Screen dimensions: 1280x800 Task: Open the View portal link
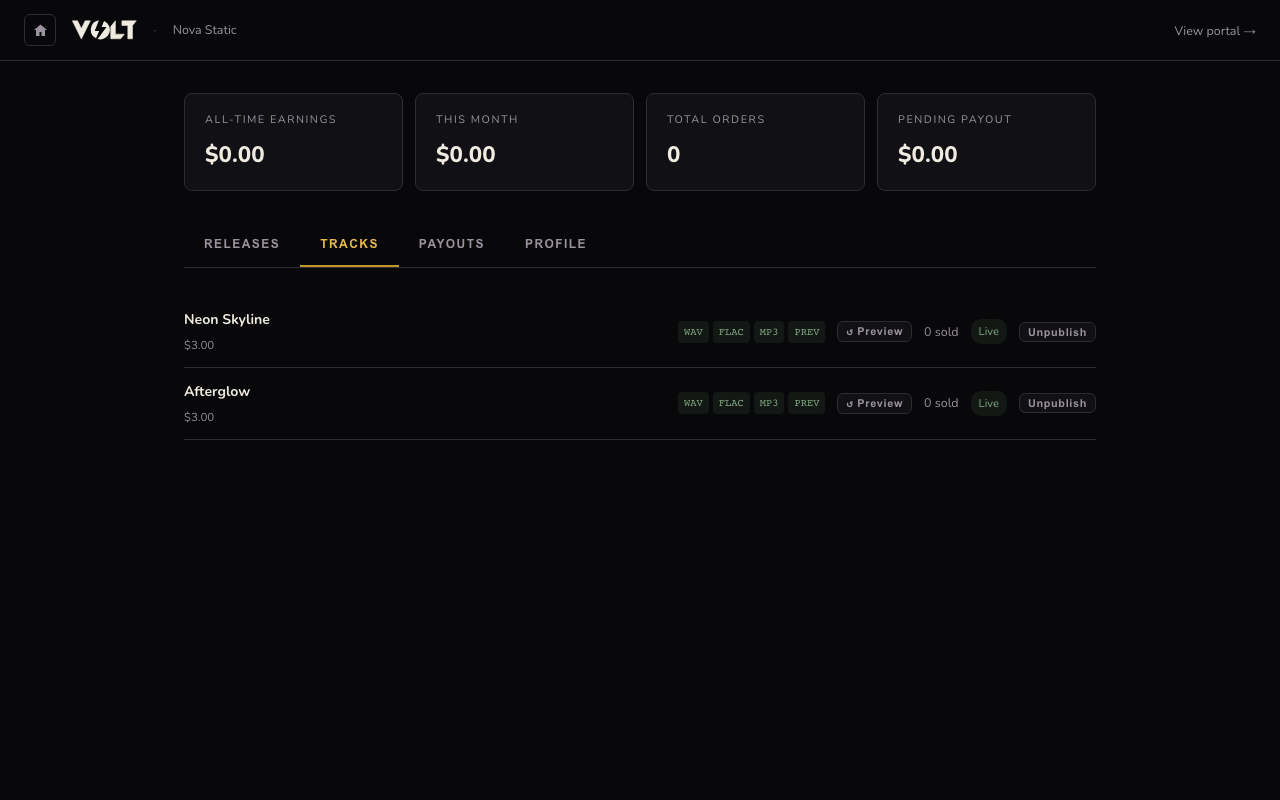(x=1215, y=31)
